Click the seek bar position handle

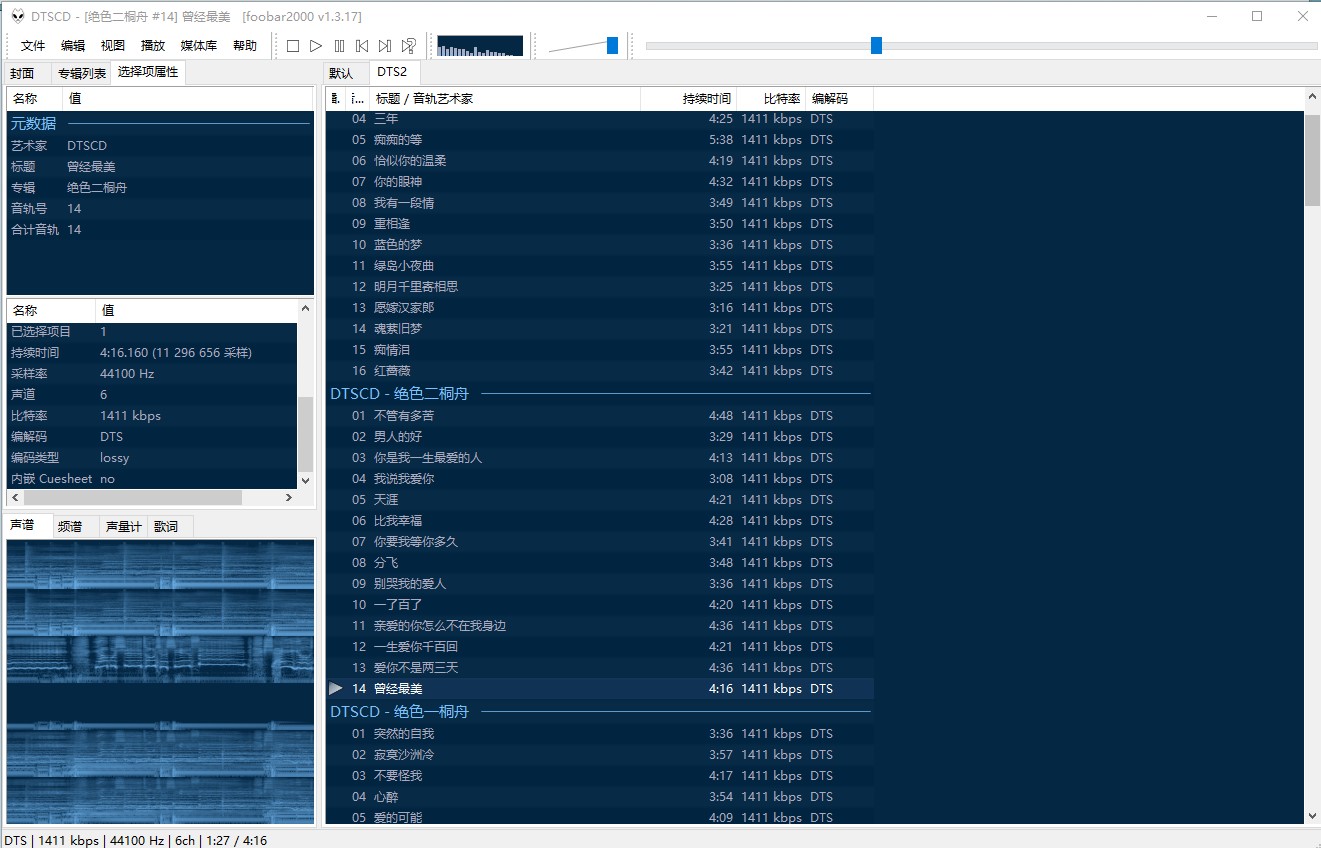pyautogui.click(x=876, y=45)
